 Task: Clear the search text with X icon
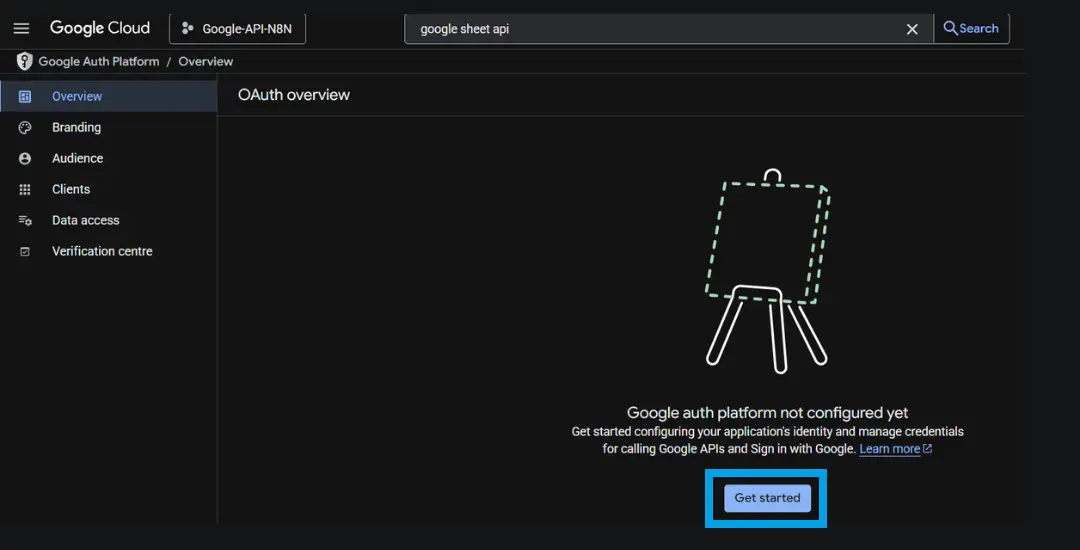pos(912,29)
